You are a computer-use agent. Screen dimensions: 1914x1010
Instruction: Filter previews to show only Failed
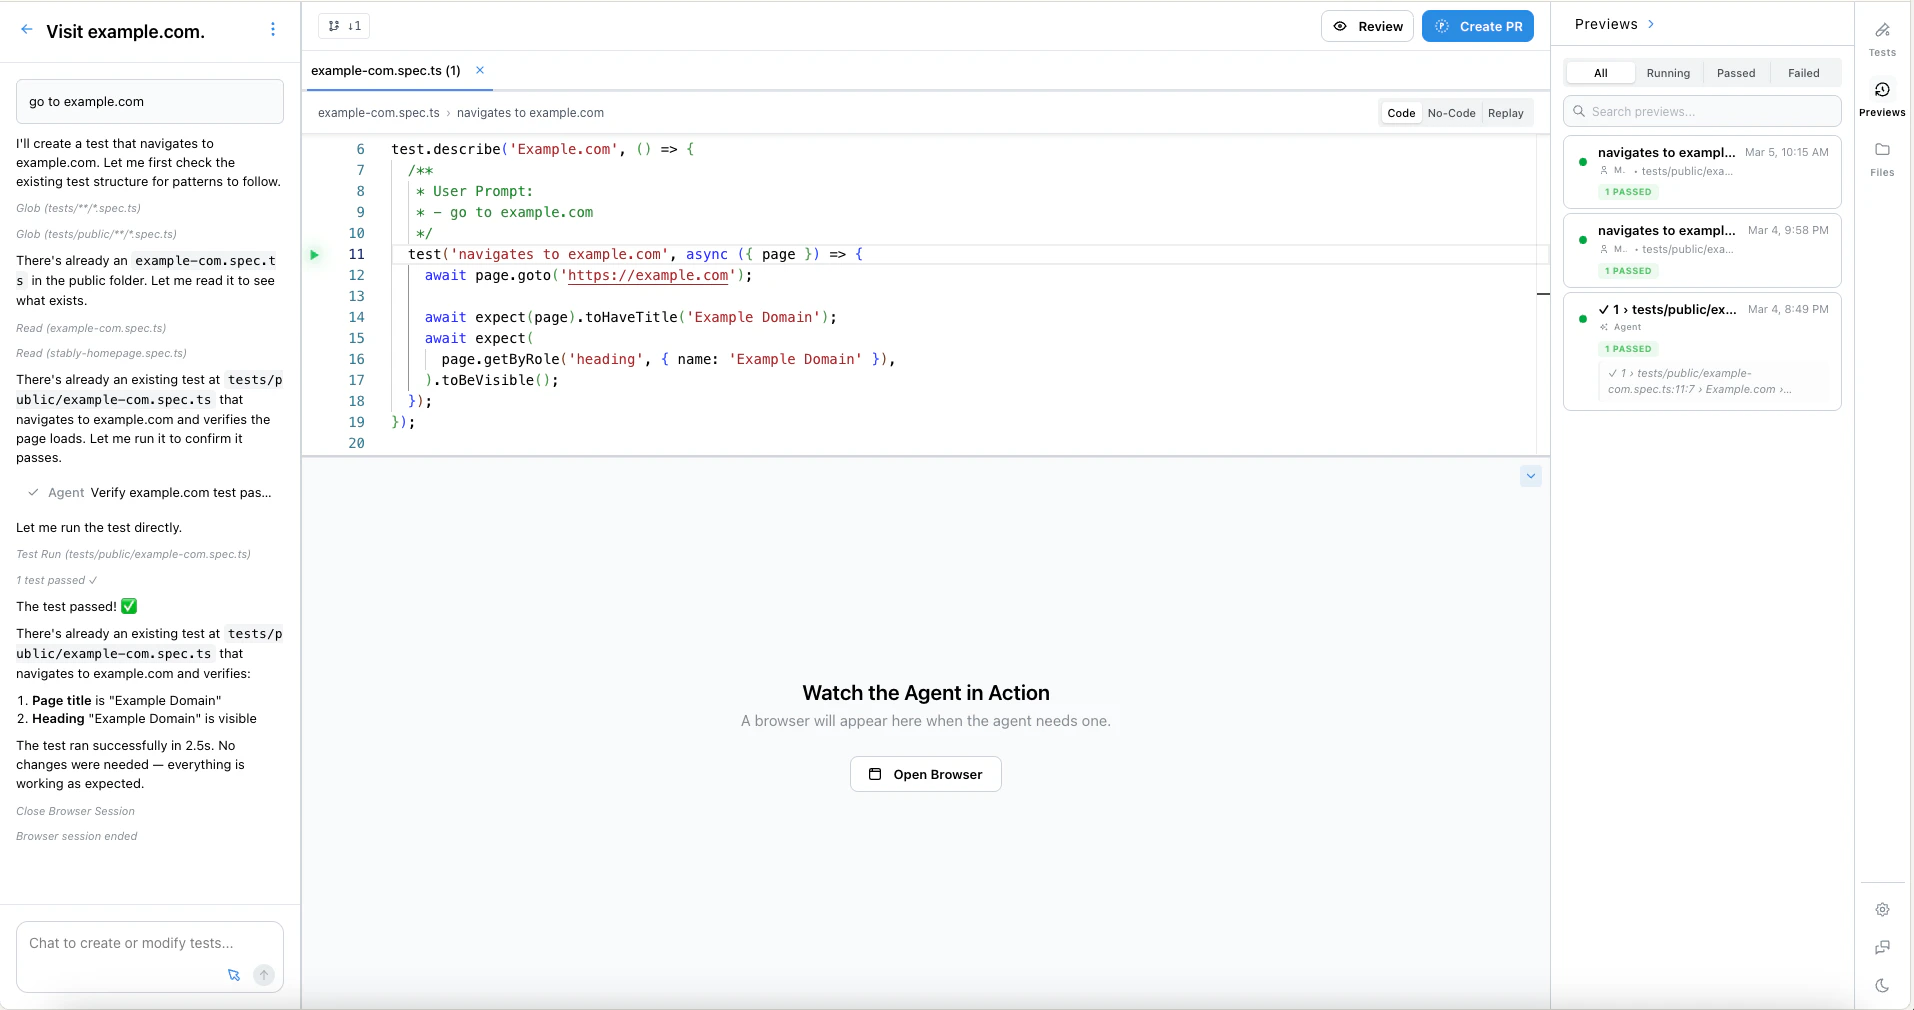point(1805,72)
